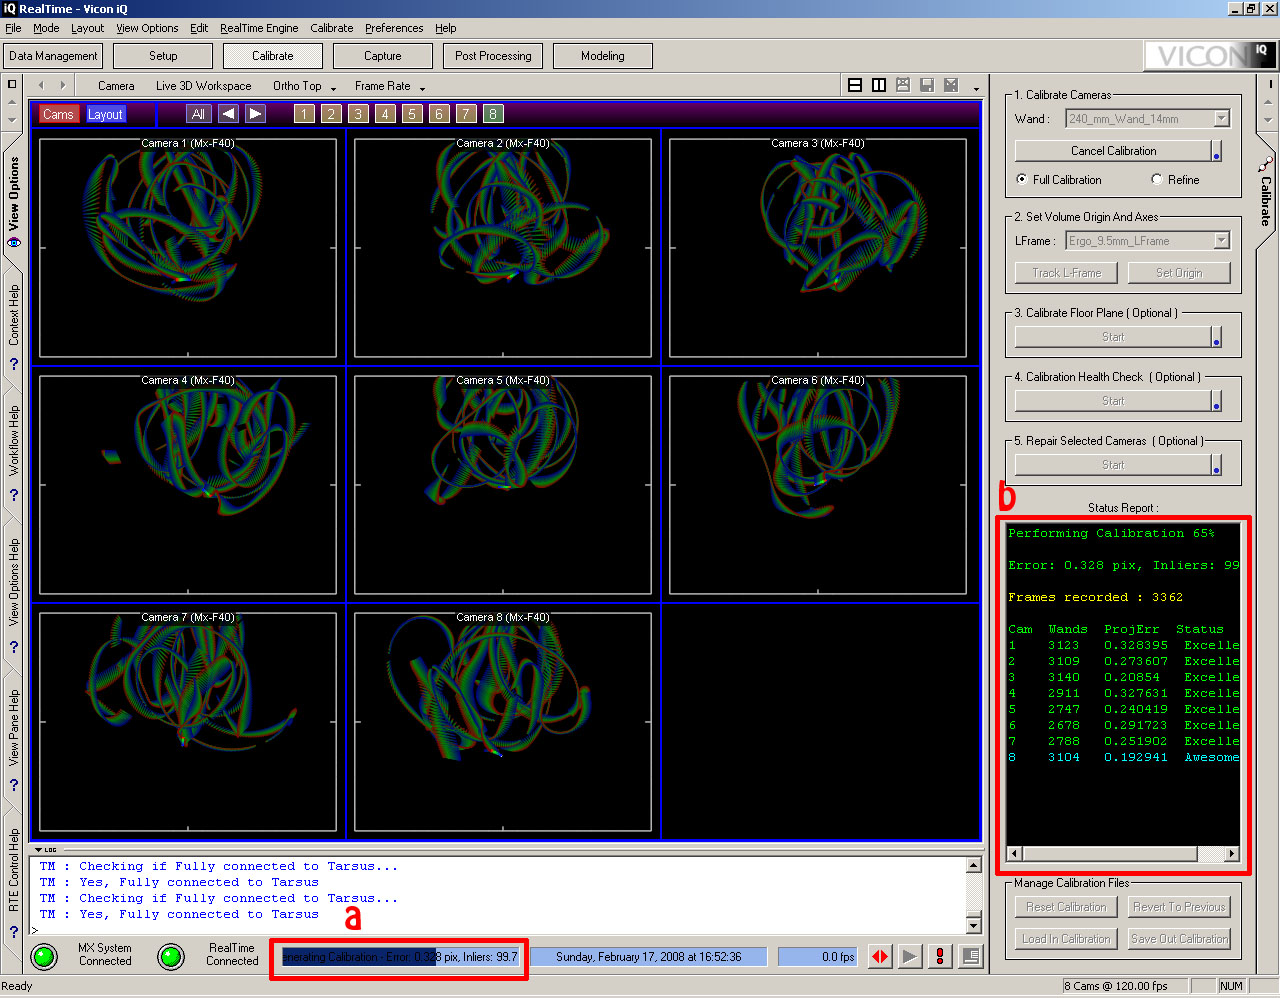Select the Camera 8 view pane
The height and width of the screenshot is (998, 1280).
coord(503,721)
